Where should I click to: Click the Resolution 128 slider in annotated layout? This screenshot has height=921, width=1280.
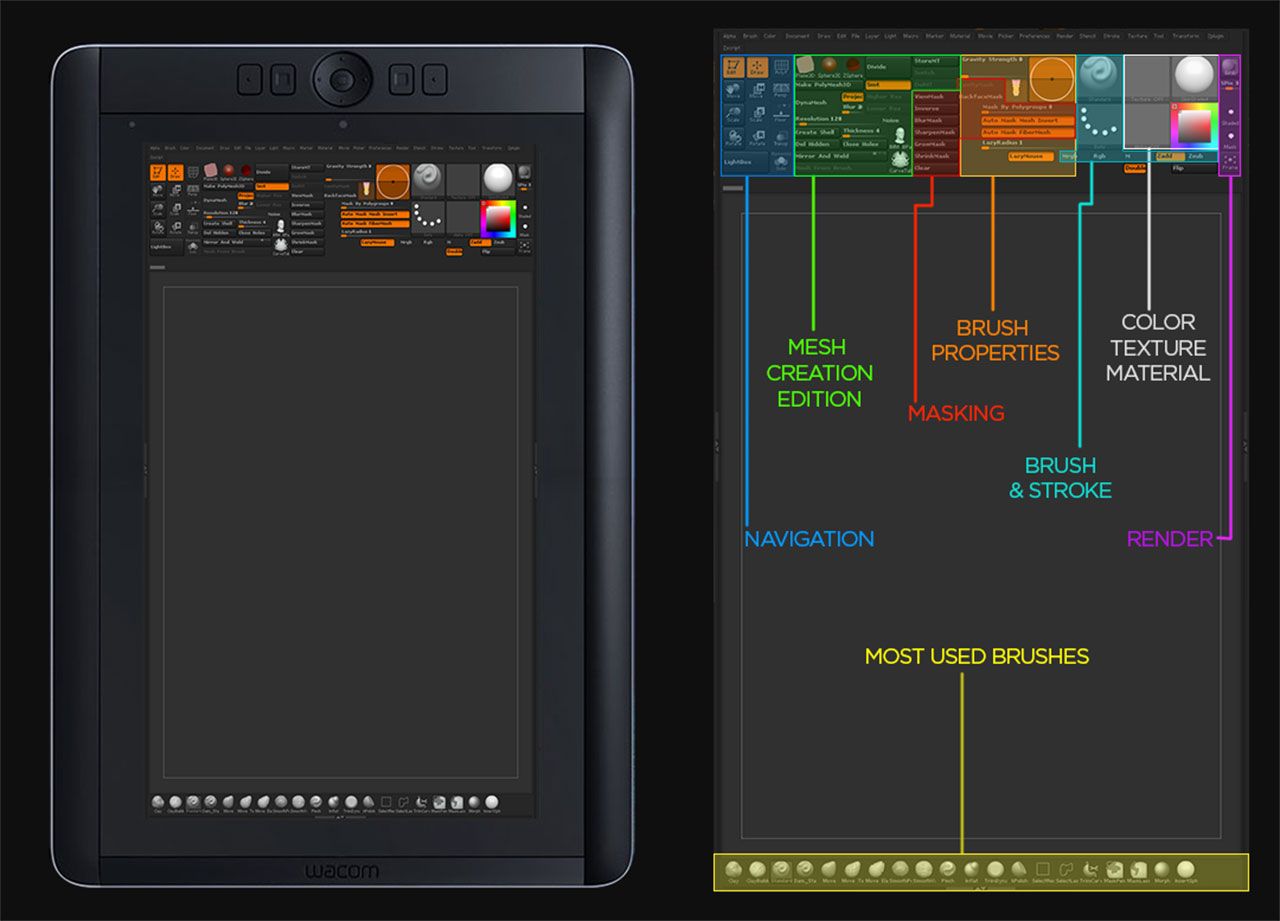pos(838,121)
